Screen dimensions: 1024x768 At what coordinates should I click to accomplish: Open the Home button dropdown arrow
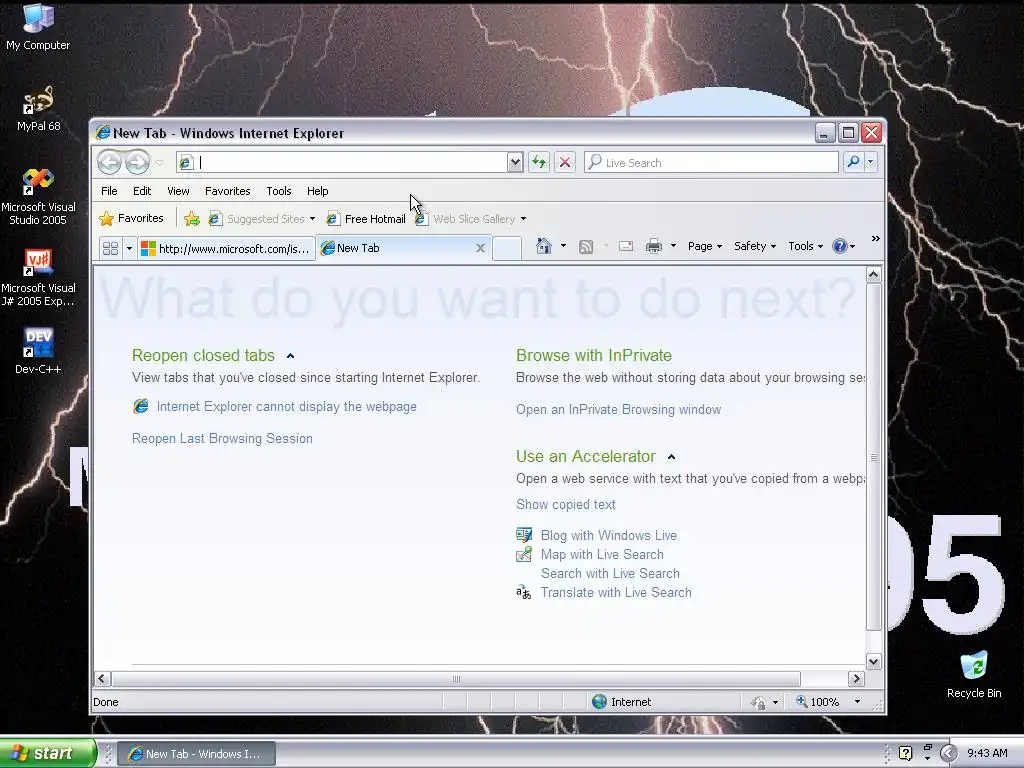563,246
